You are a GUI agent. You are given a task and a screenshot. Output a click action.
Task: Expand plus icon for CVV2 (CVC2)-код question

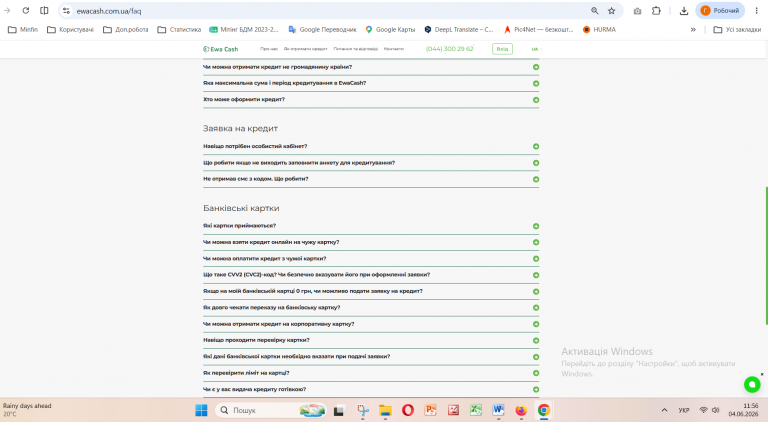pos(536,275)
